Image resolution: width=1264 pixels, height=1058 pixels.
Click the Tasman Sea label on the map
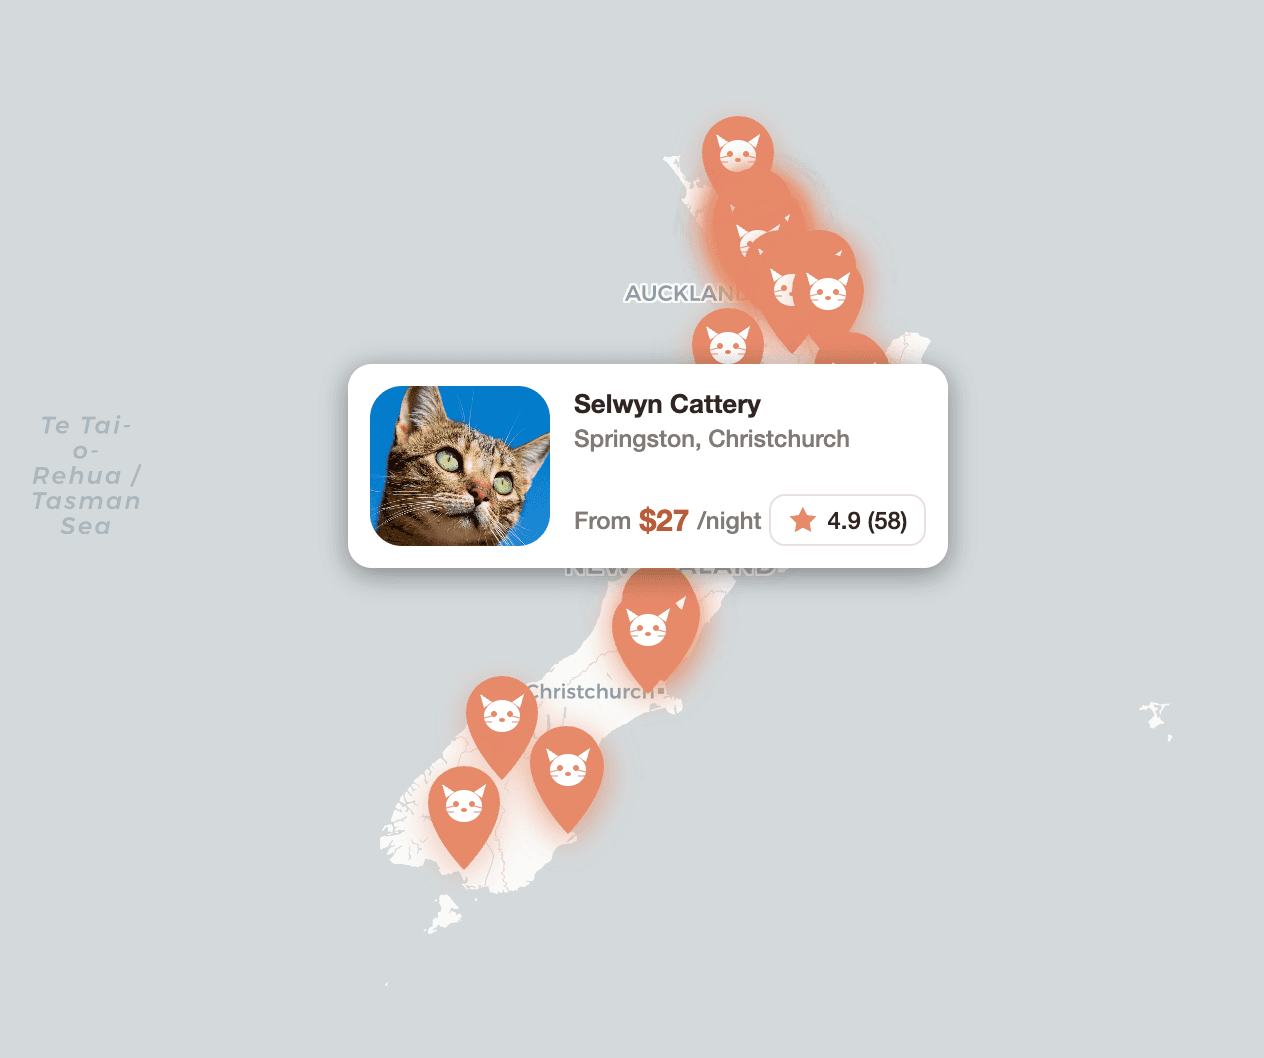86,475
